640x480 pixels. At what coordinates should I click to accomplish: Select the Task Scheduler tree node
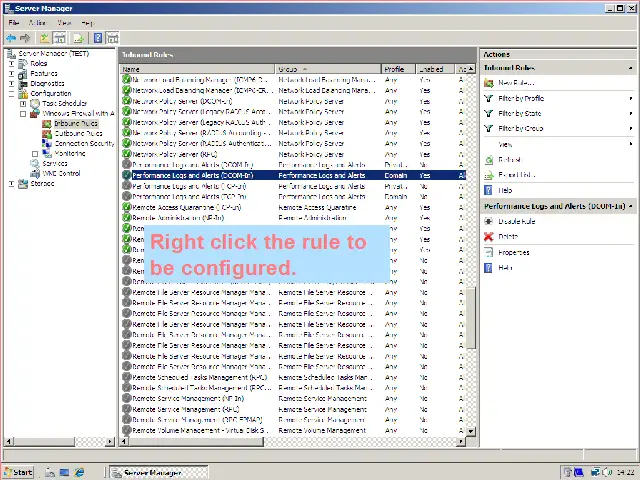coord(64,103)
